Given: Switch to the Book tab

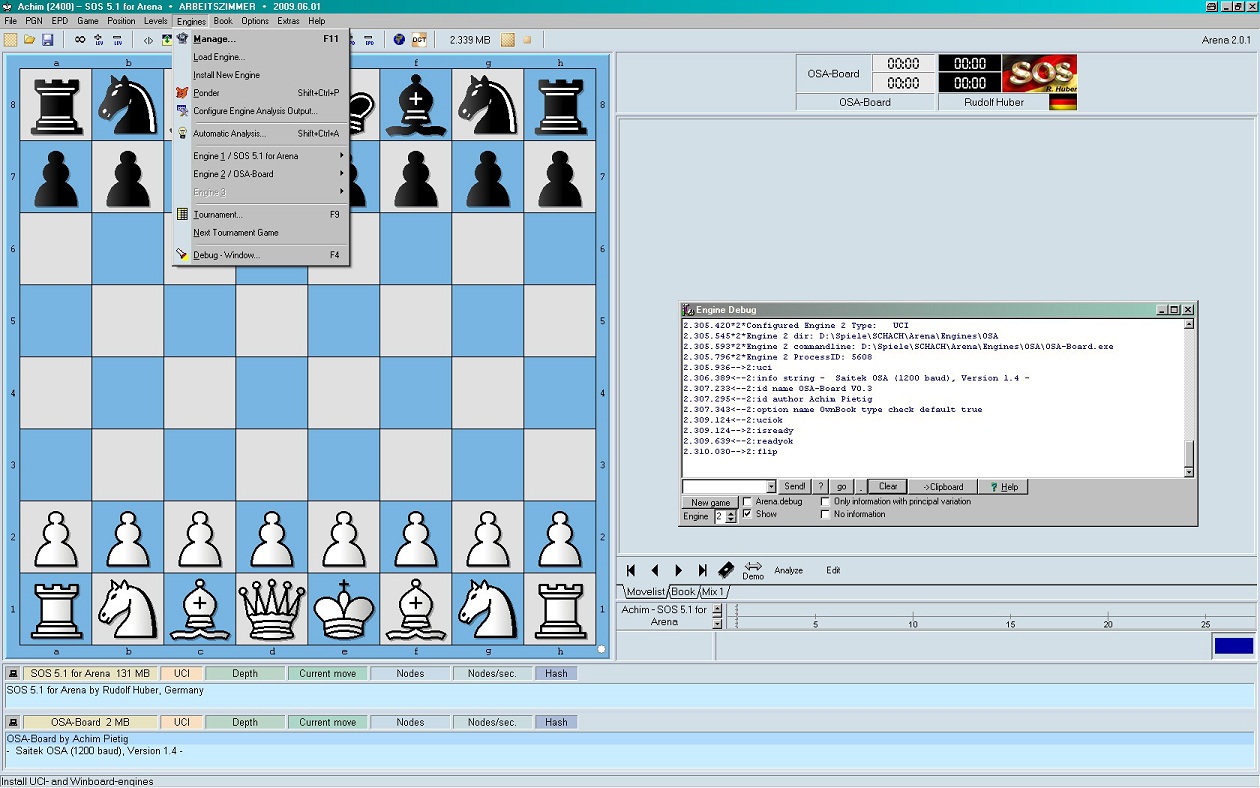Looking at the screenshot, I should coord(683,592).
